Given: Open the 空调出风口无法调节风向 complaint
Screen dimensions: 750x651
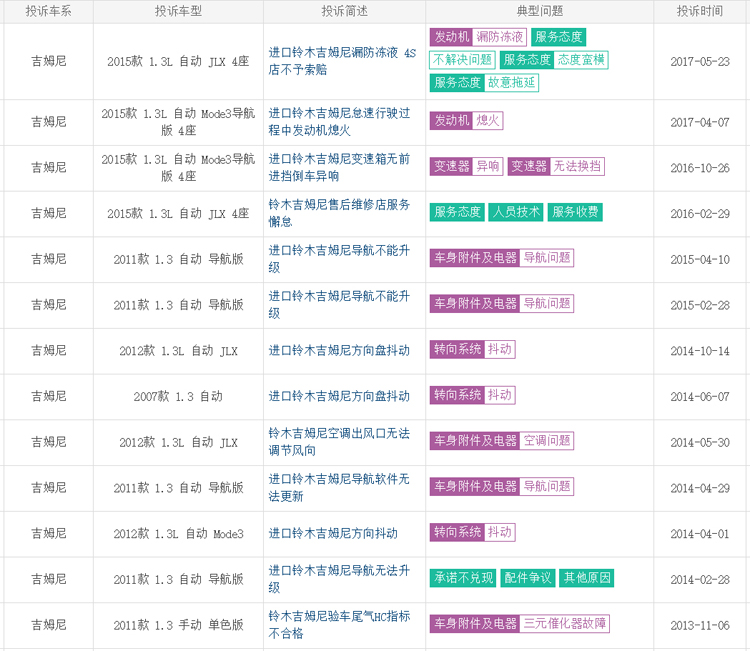Looking at the screenshot, I should click(x=339, y=441).
